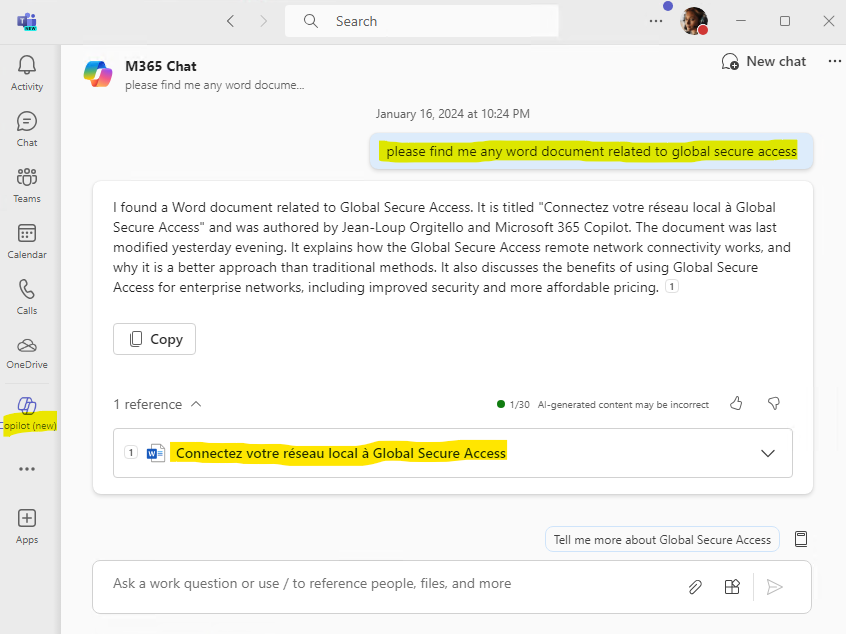Open more options next to New chat
This screenshot has width=846, height=634.
pos(835,62)
